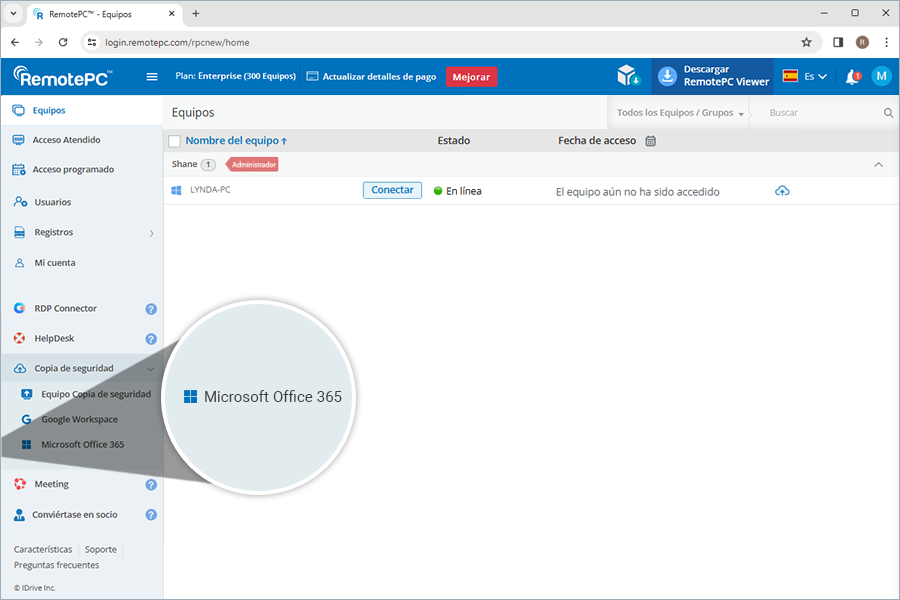Switch to the Soporte tab
The image size is (900, 600).
100,549
